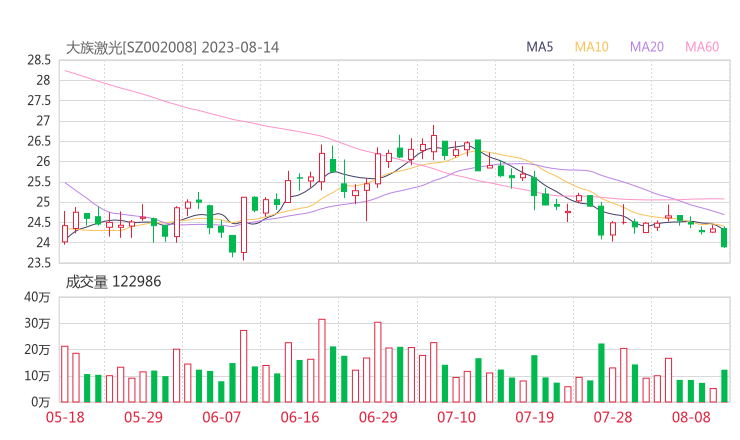Click the 27 price axis label
The image size is (740, 440).
click(43, 121)
